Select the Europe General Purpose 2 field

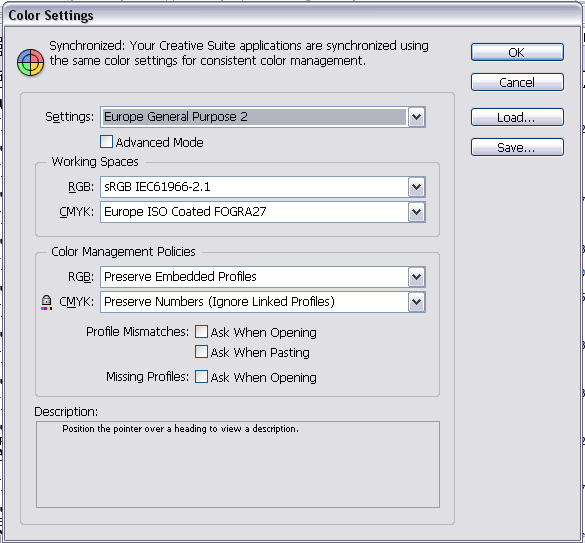coord(254,117)
